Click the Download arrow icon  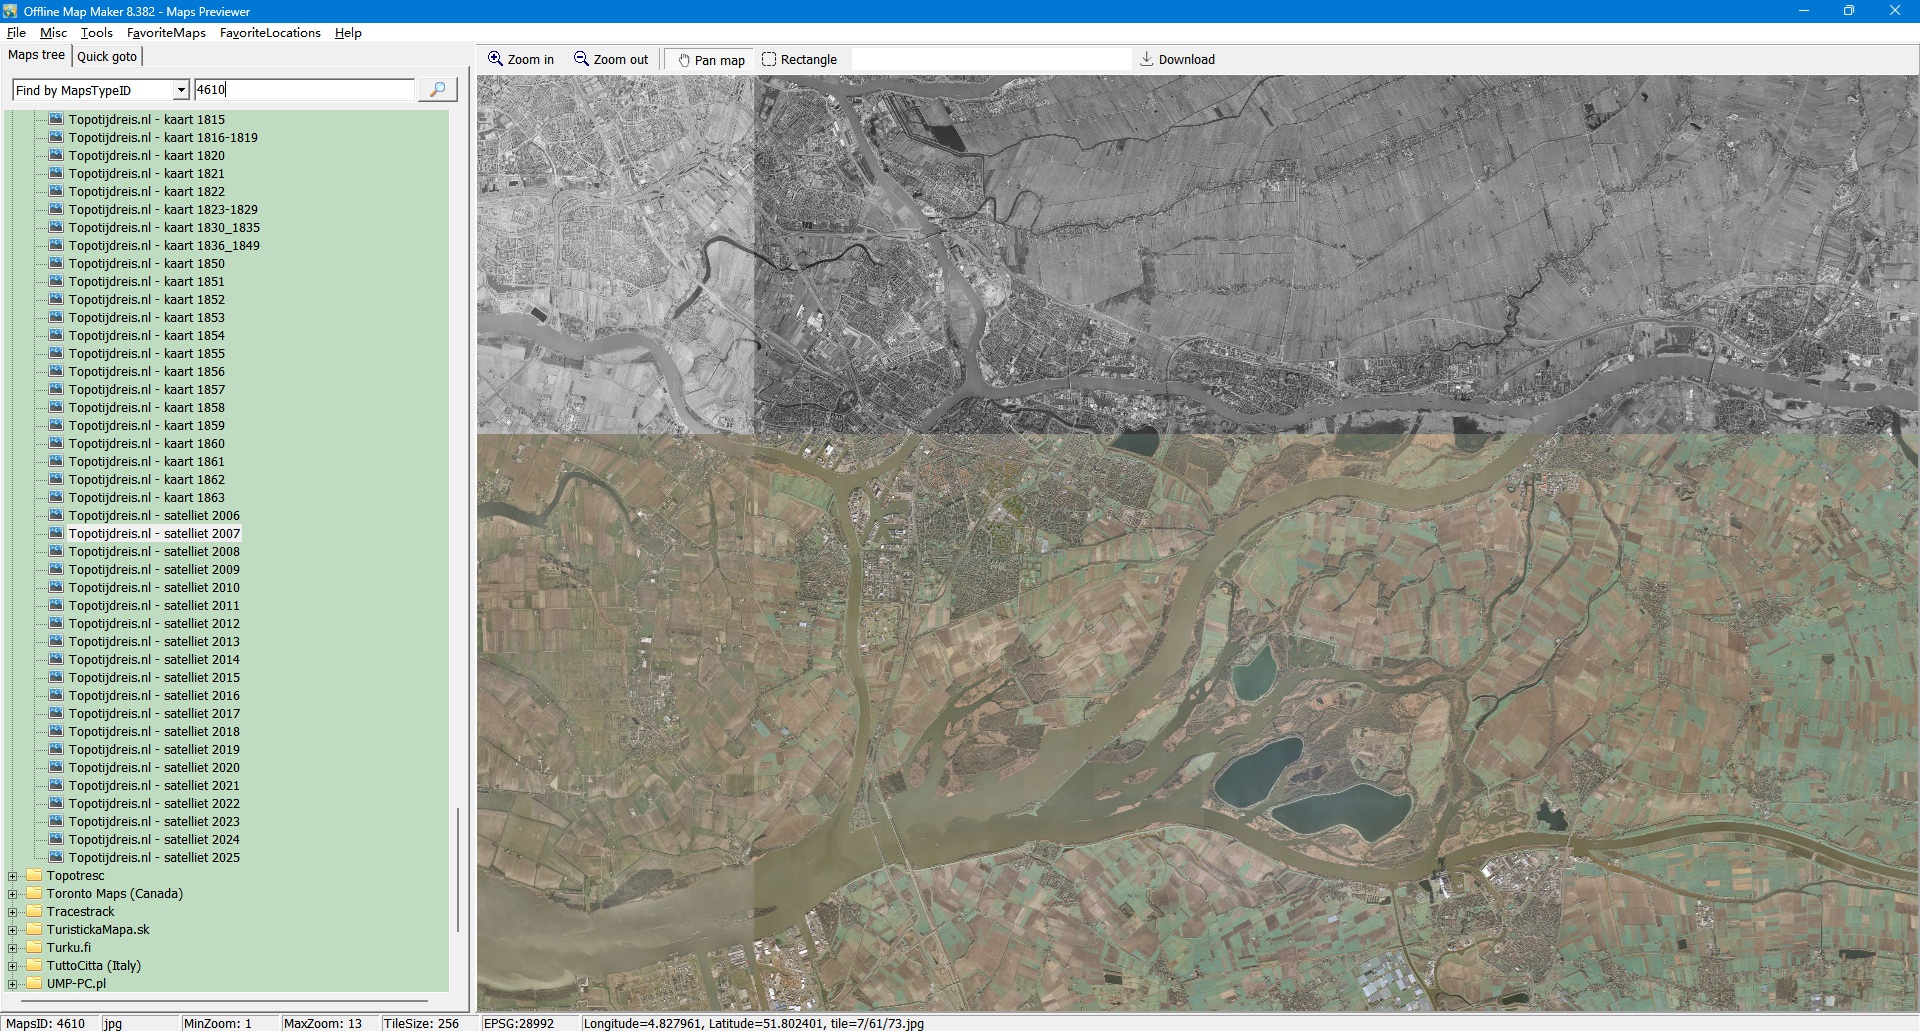(1147, 59)
